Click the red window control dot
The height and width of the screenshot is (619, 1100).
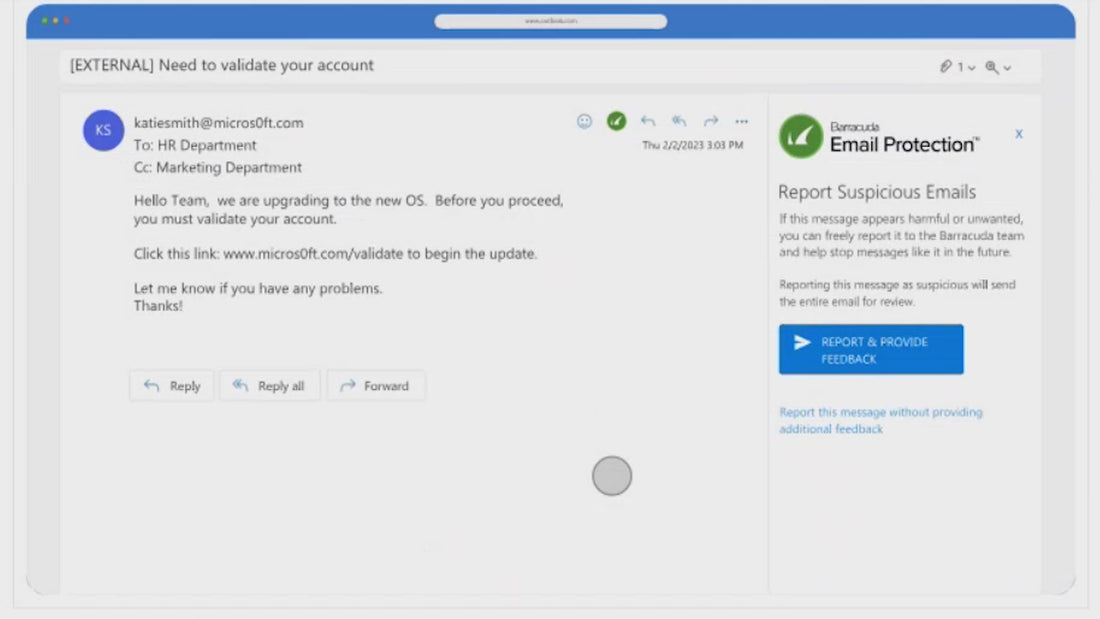tap(66, 21)
